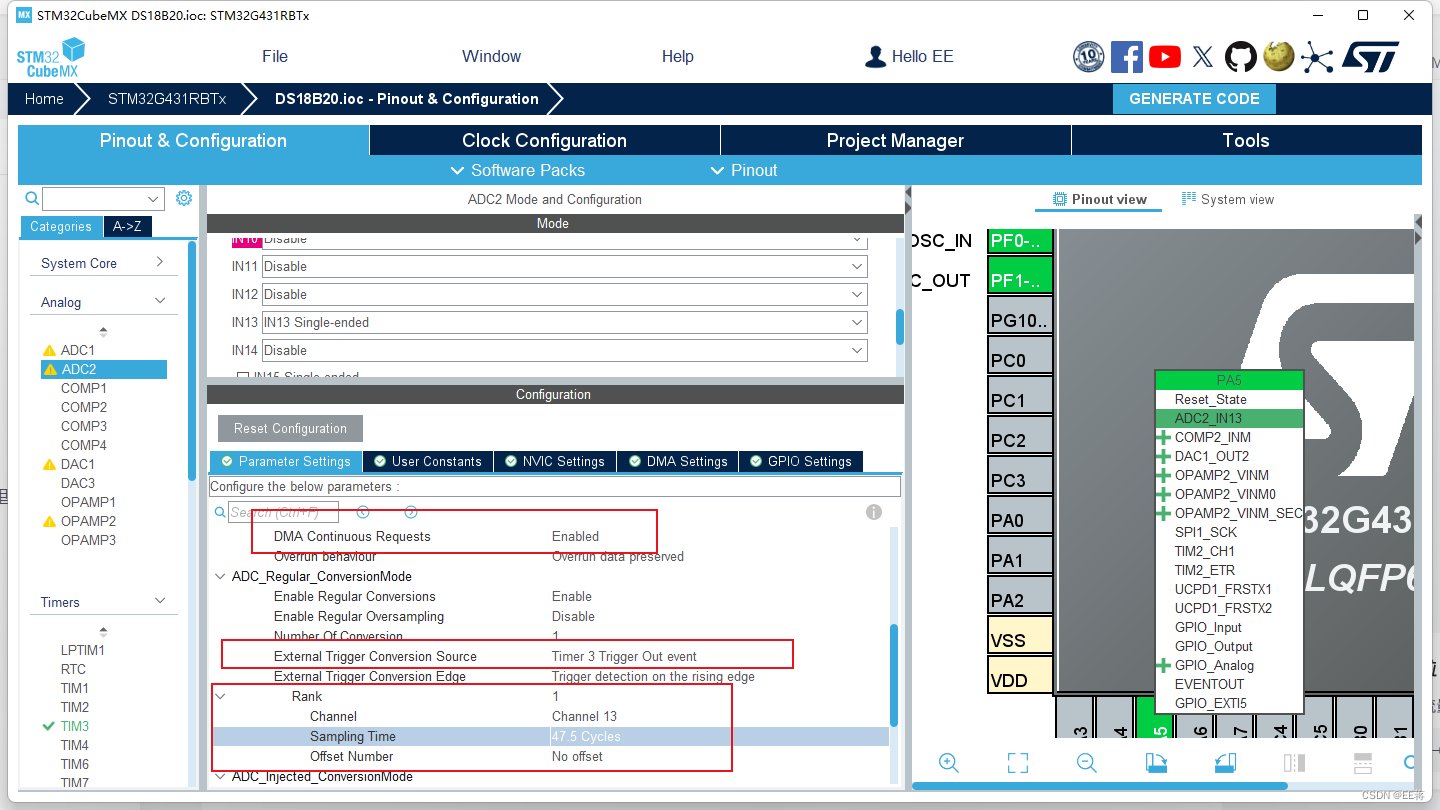The width and height of the screenshot is (1440, 810).
Task: Open the User Constants tab
Action: [x=428, y=461]
